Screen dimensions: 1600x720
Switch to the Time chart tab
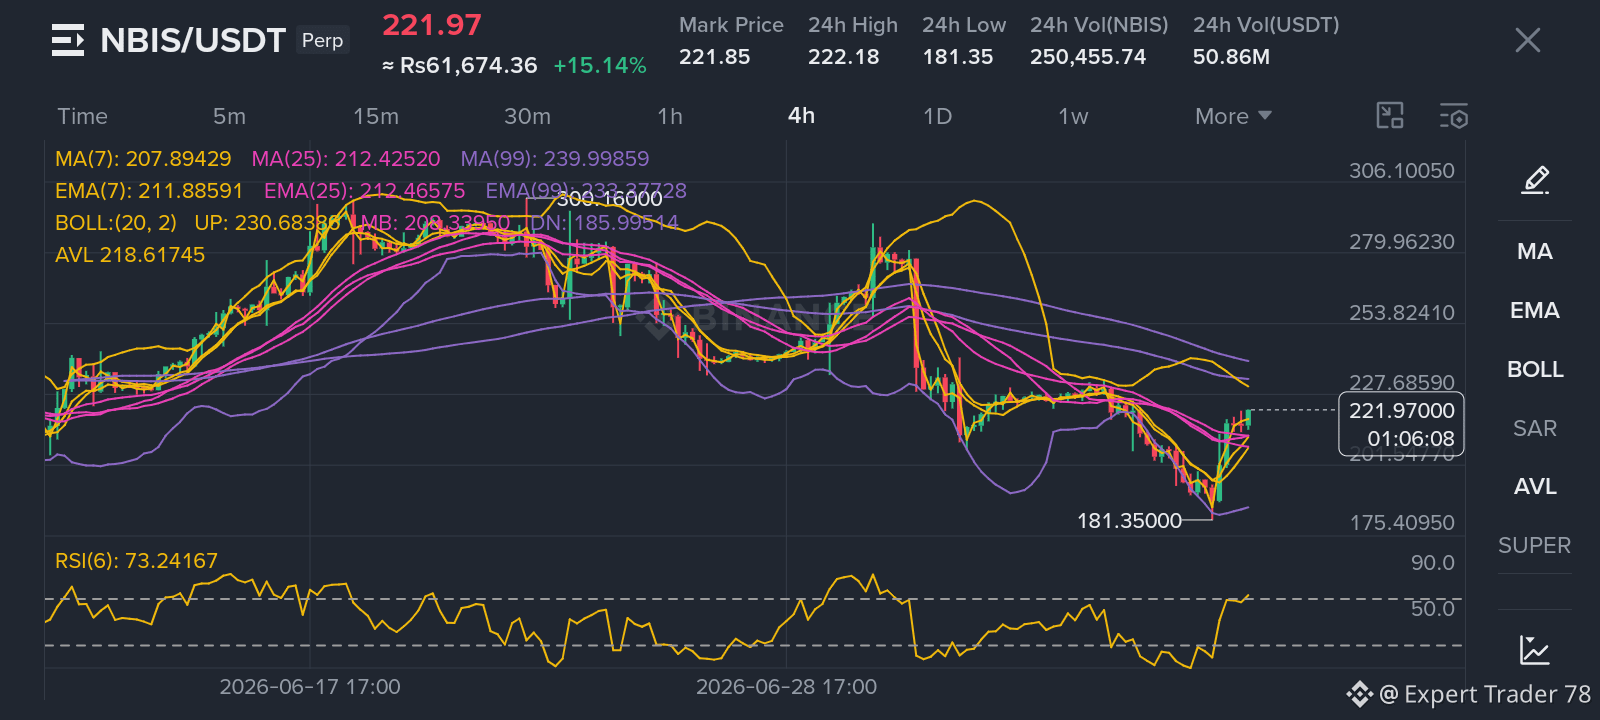[82, 116]
